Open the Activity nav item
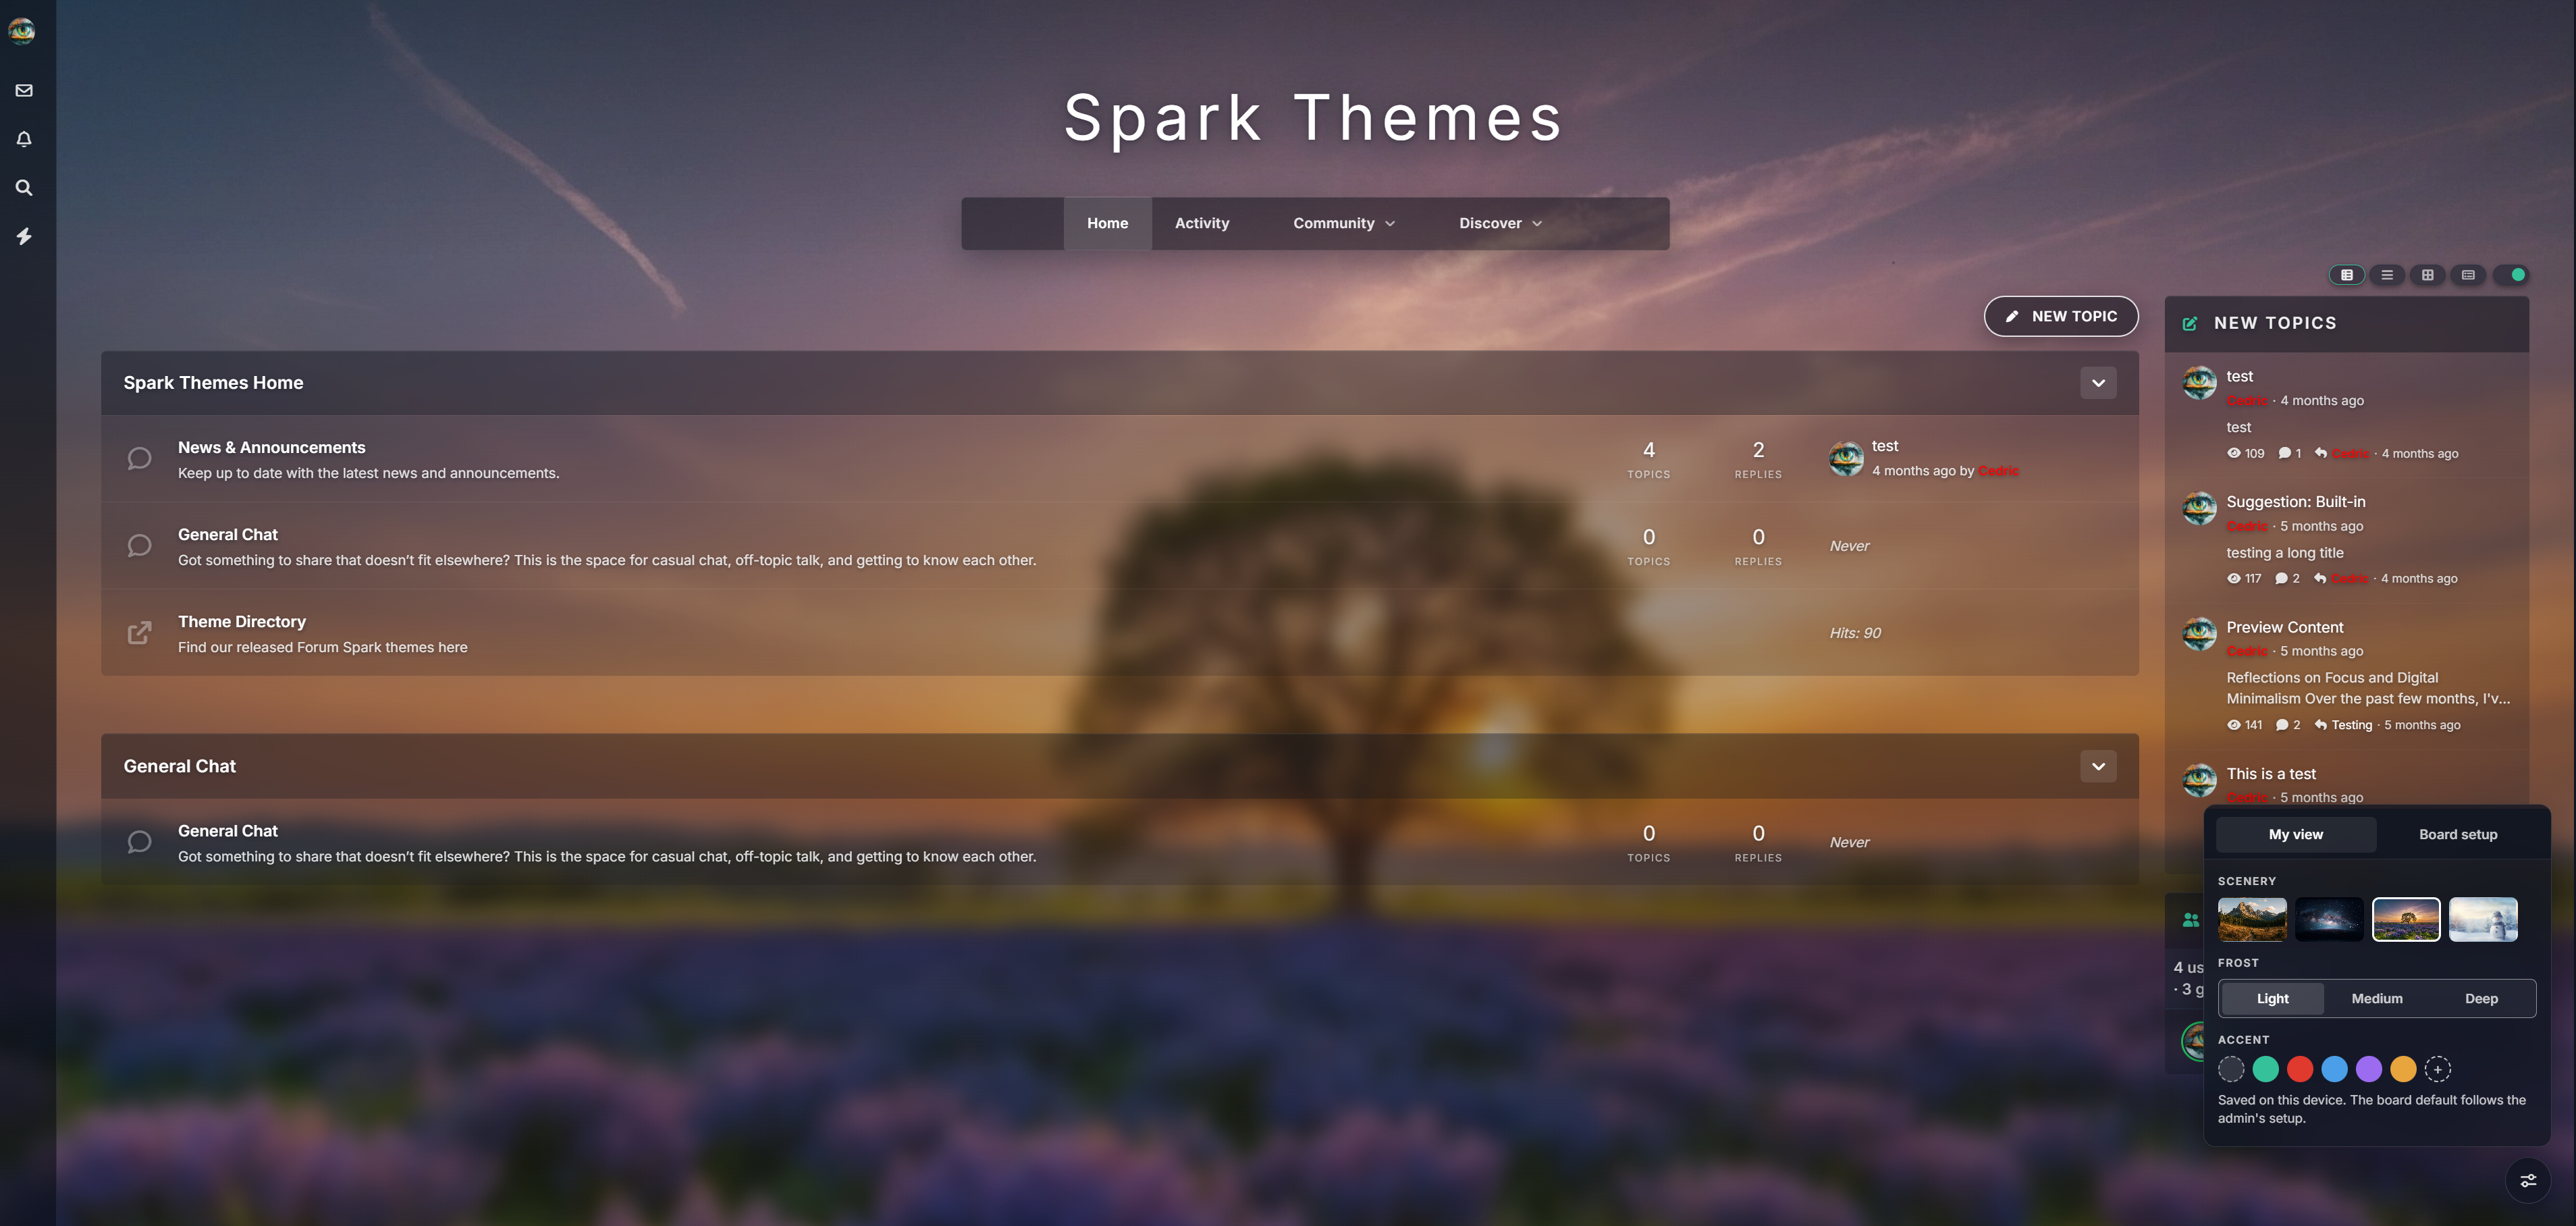The height and width of the screenshot is (1226, 2576). (x=1202, y=223)
